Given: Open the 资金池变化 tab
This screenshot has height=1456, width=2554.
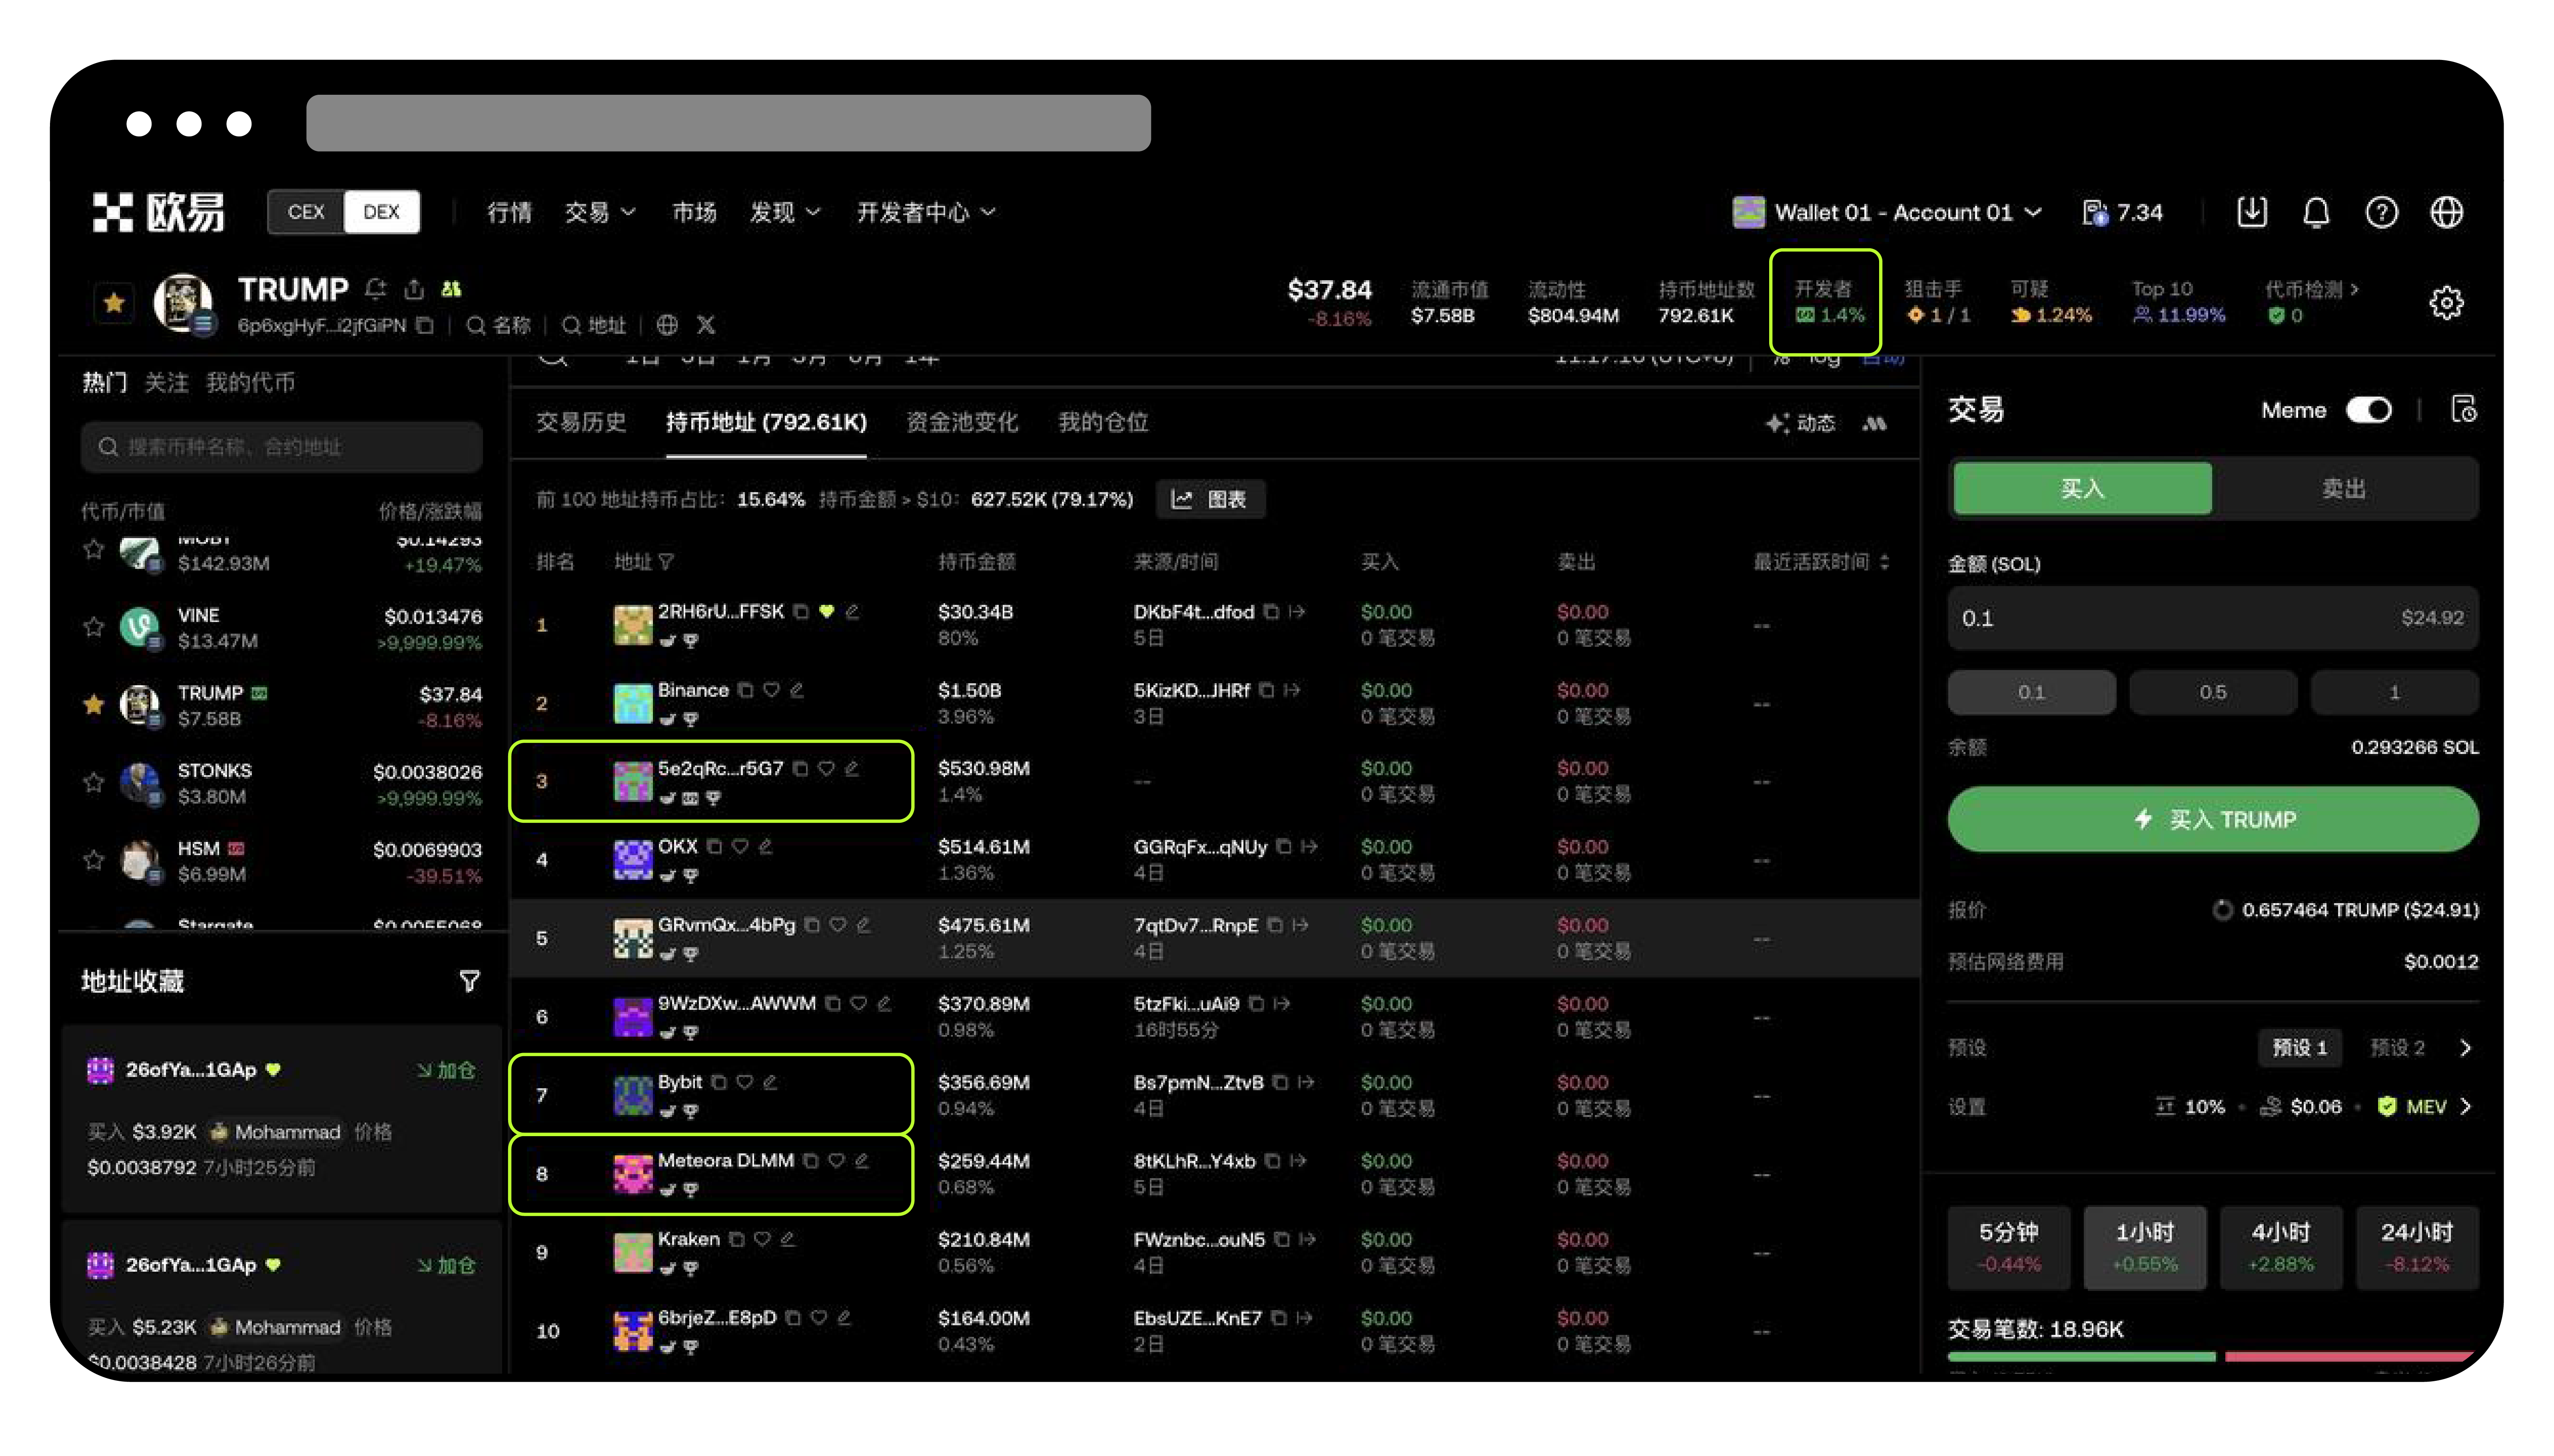Looking at the screenshot, I should pyautogui.click(x=962, y=422).
